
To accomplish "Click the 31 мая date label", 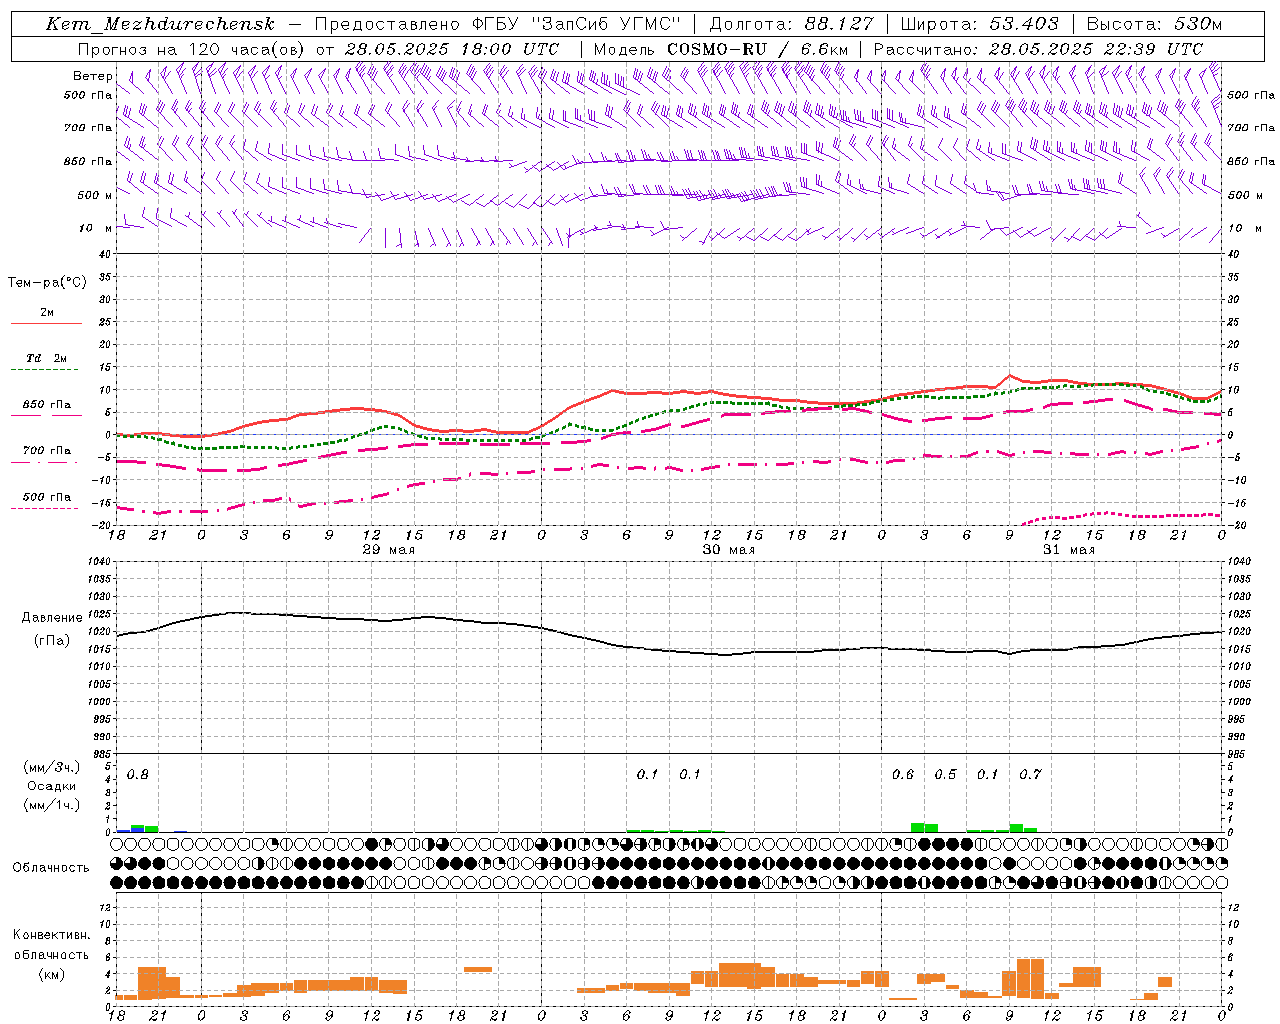I will click(1068, 550).
